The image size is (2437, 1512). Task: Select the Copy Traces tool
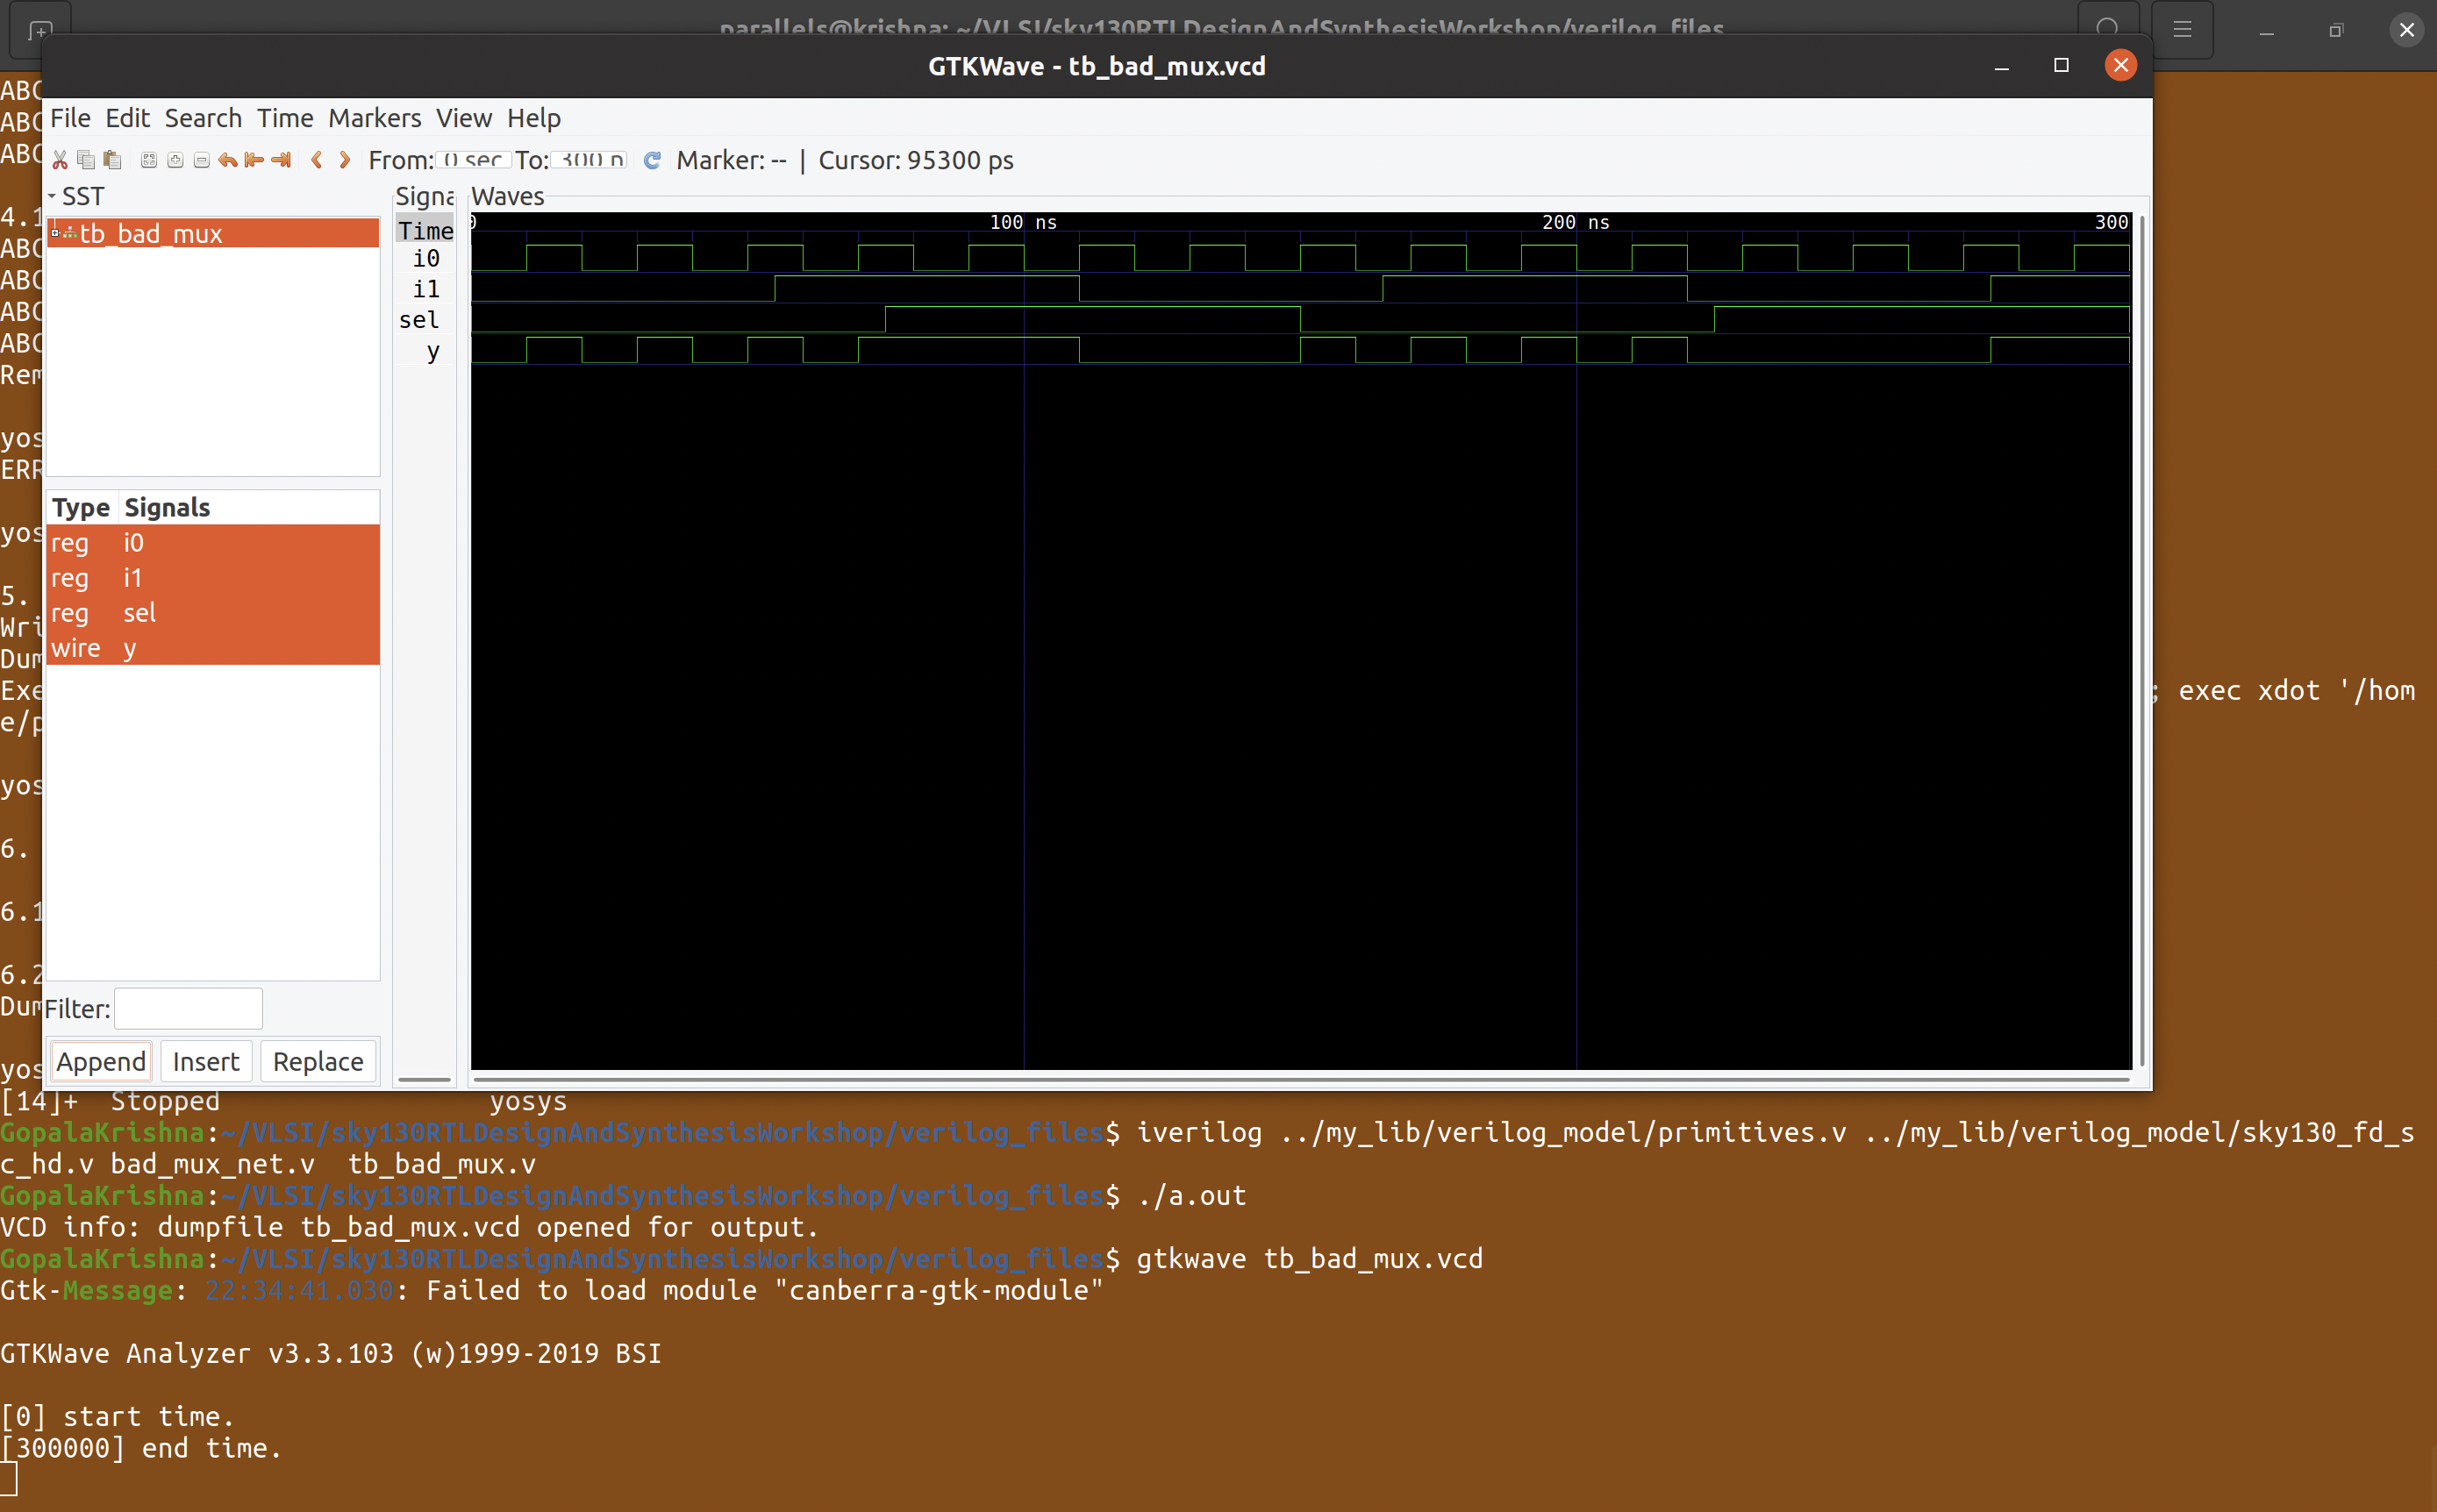85,160
